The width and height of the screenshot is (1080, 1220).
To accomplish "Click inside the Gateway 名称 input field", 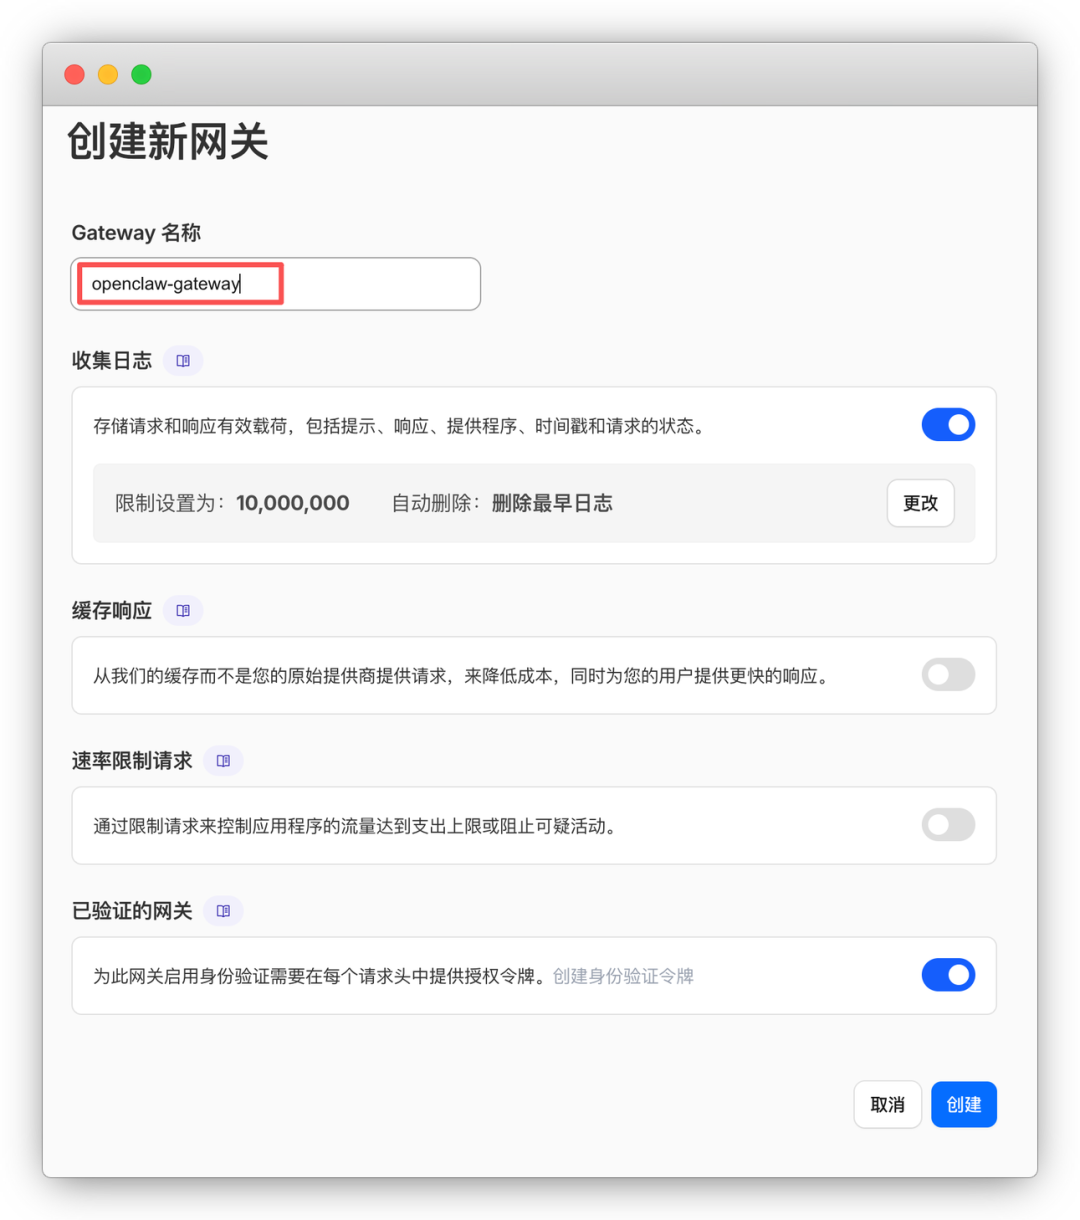I will (x=275, y=284).
